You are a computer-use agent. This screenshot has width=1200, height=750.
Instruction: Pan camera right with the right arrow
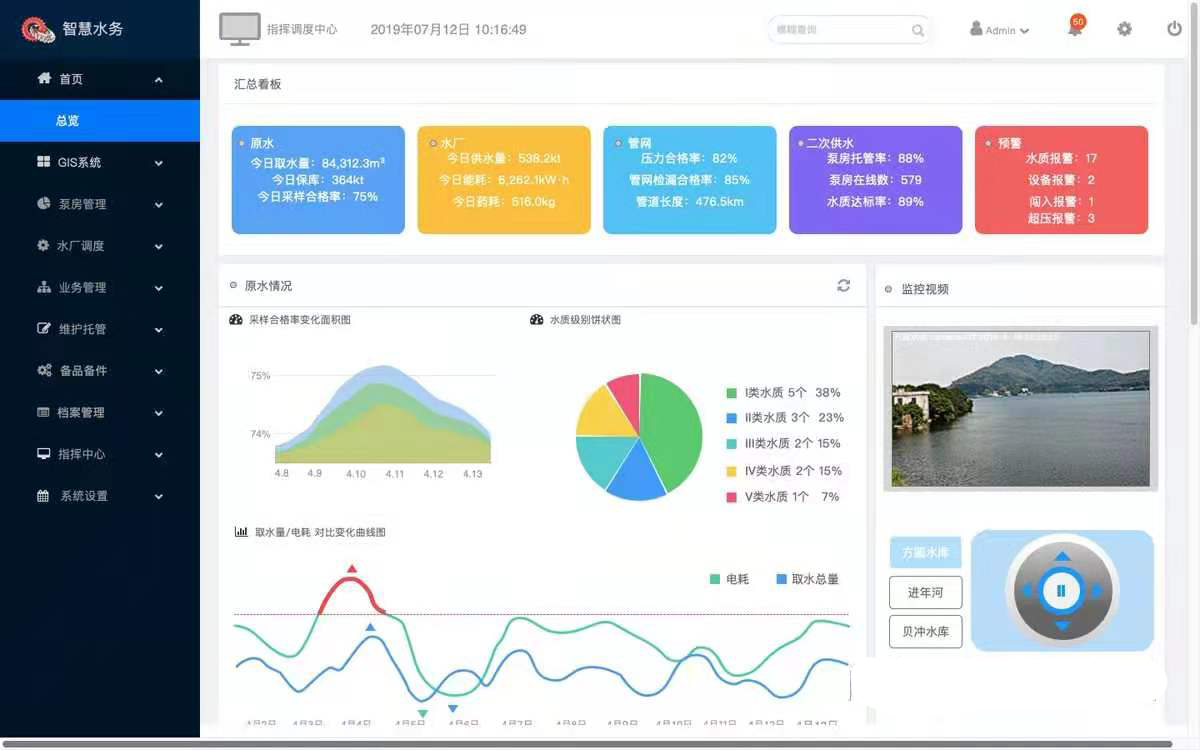point(1097,591)
